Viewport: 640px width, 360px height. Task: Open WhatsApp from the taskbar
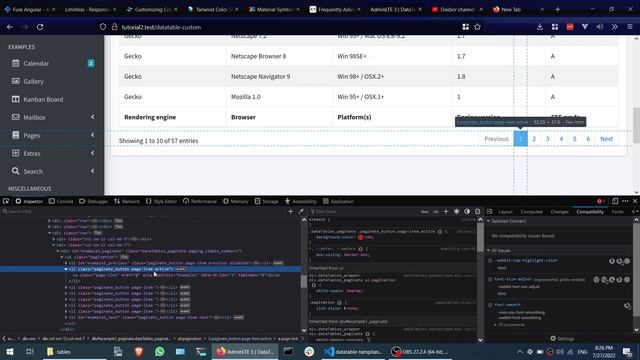click(160, 351)
